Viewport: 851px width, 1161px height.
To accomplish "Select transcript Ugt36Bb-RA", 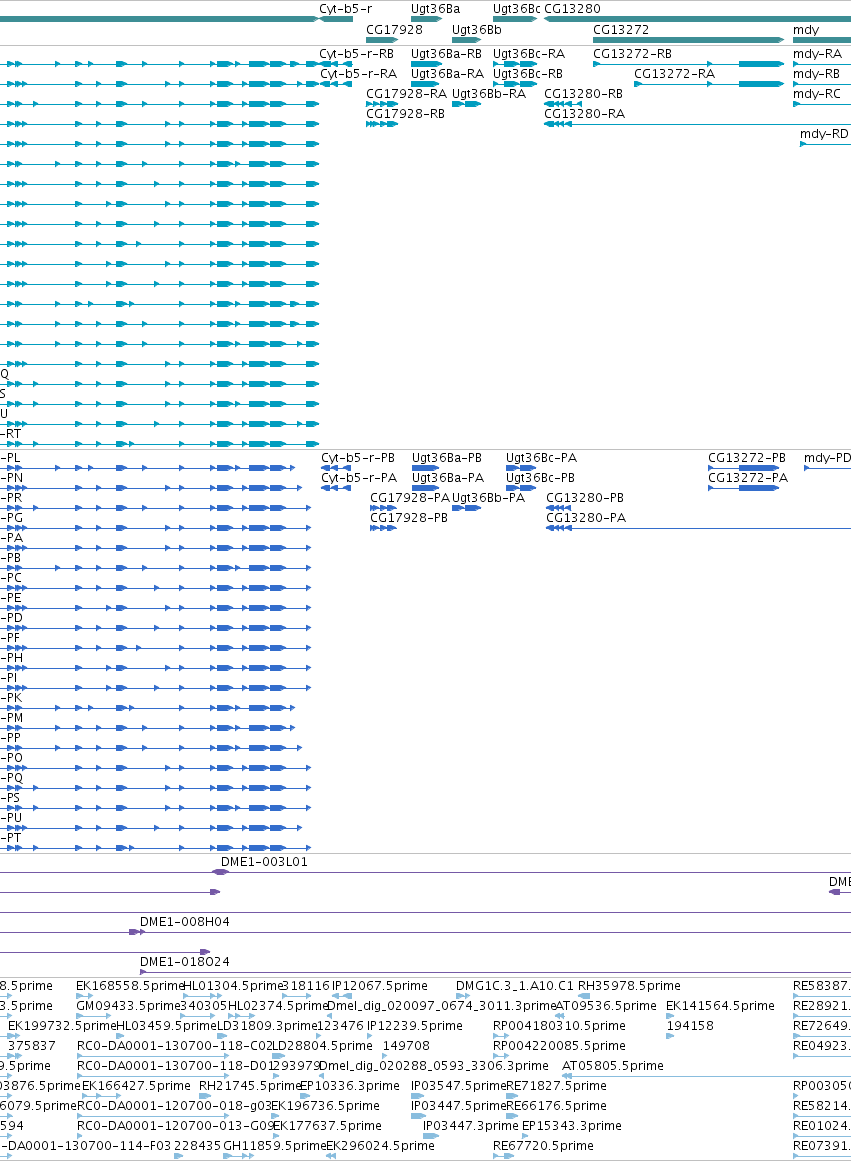I will (x=489, y=94).
